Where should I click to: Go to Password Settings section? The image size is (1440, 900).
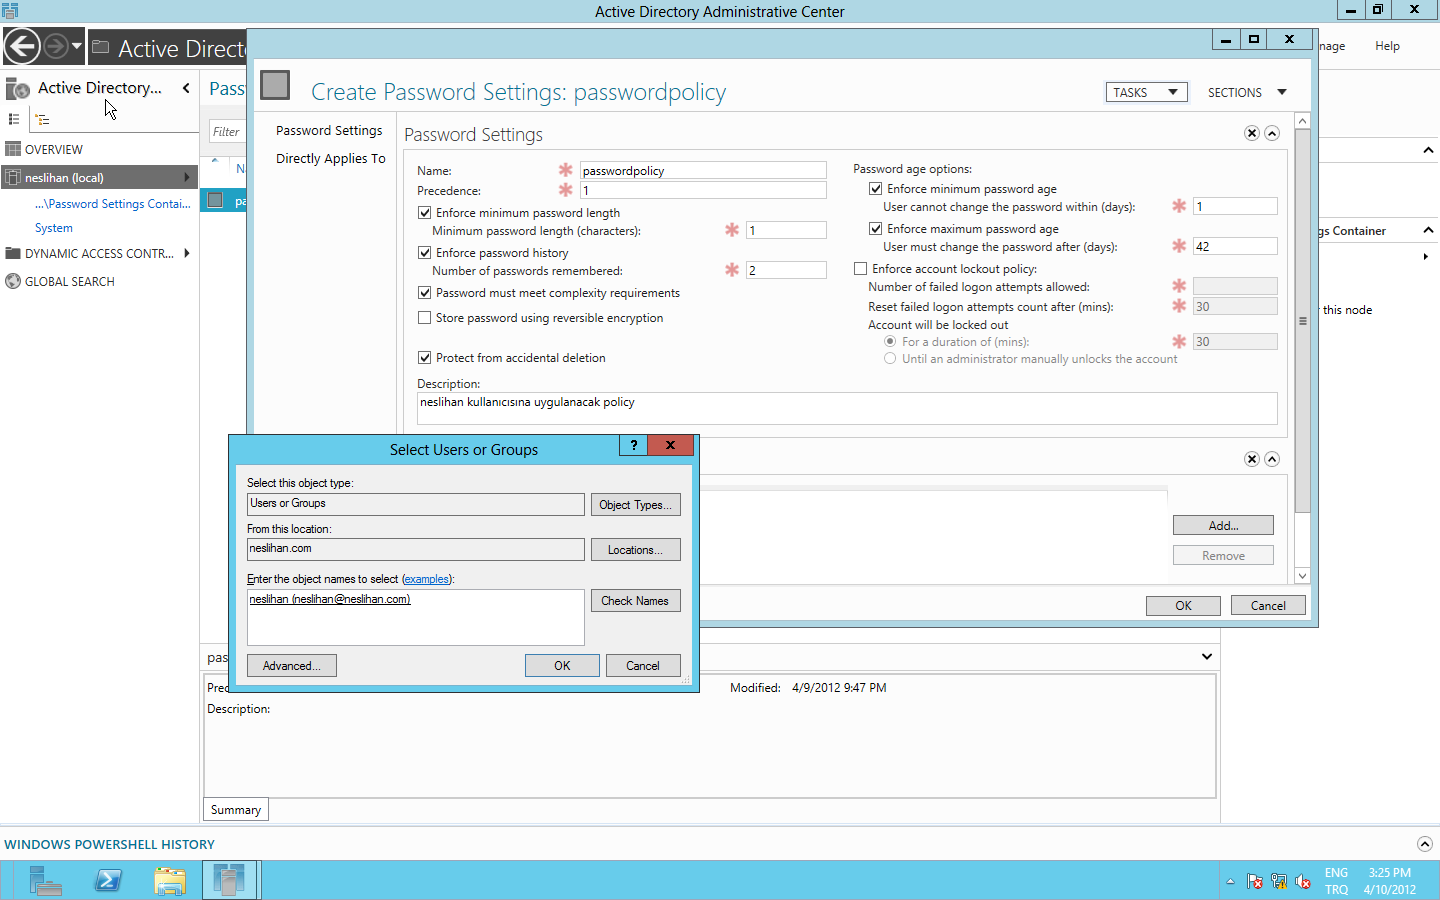329,131
